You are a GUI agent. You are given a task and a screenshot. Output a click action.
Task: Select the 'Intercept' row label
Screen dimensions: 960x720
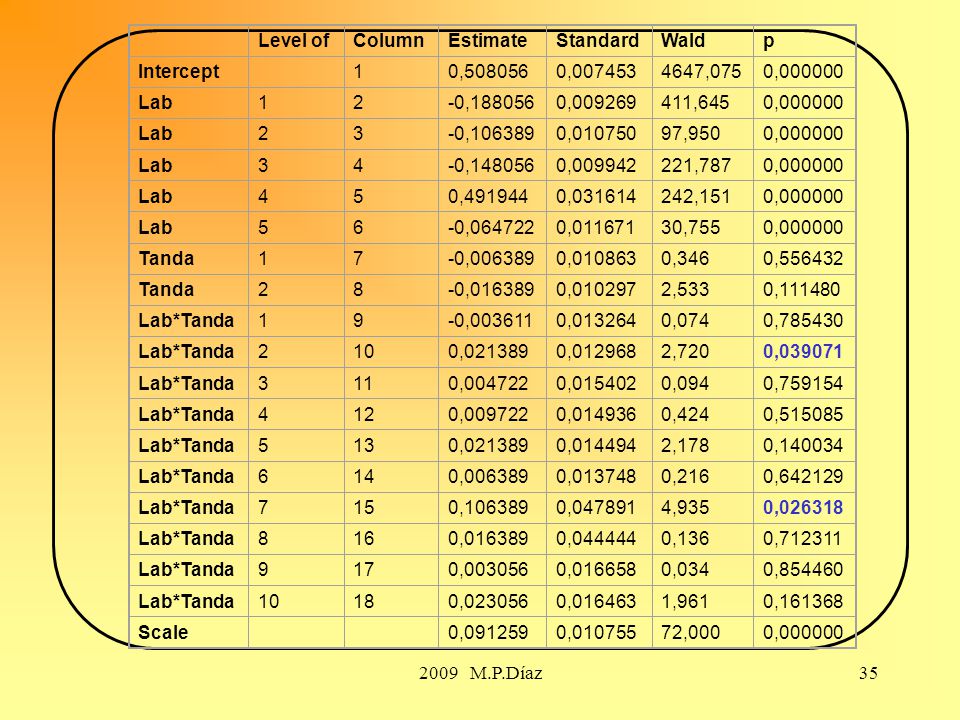pos(178,72)
